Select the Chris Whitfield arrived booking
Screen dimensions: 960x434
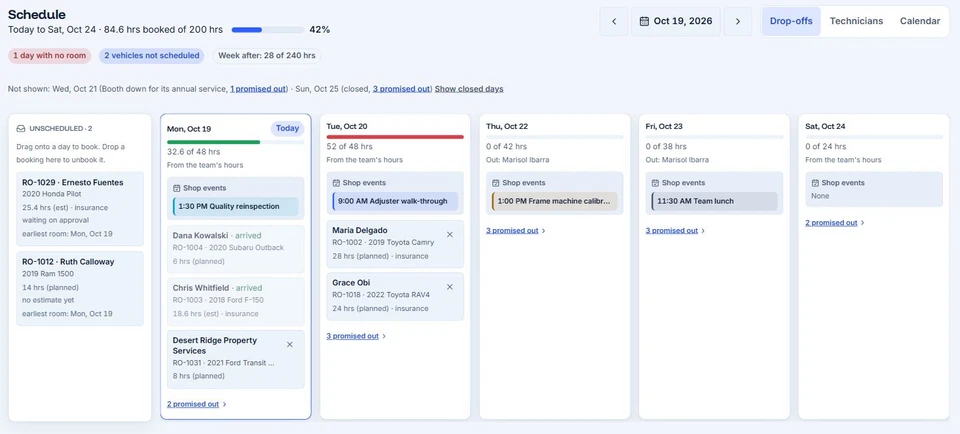(236, 302)
